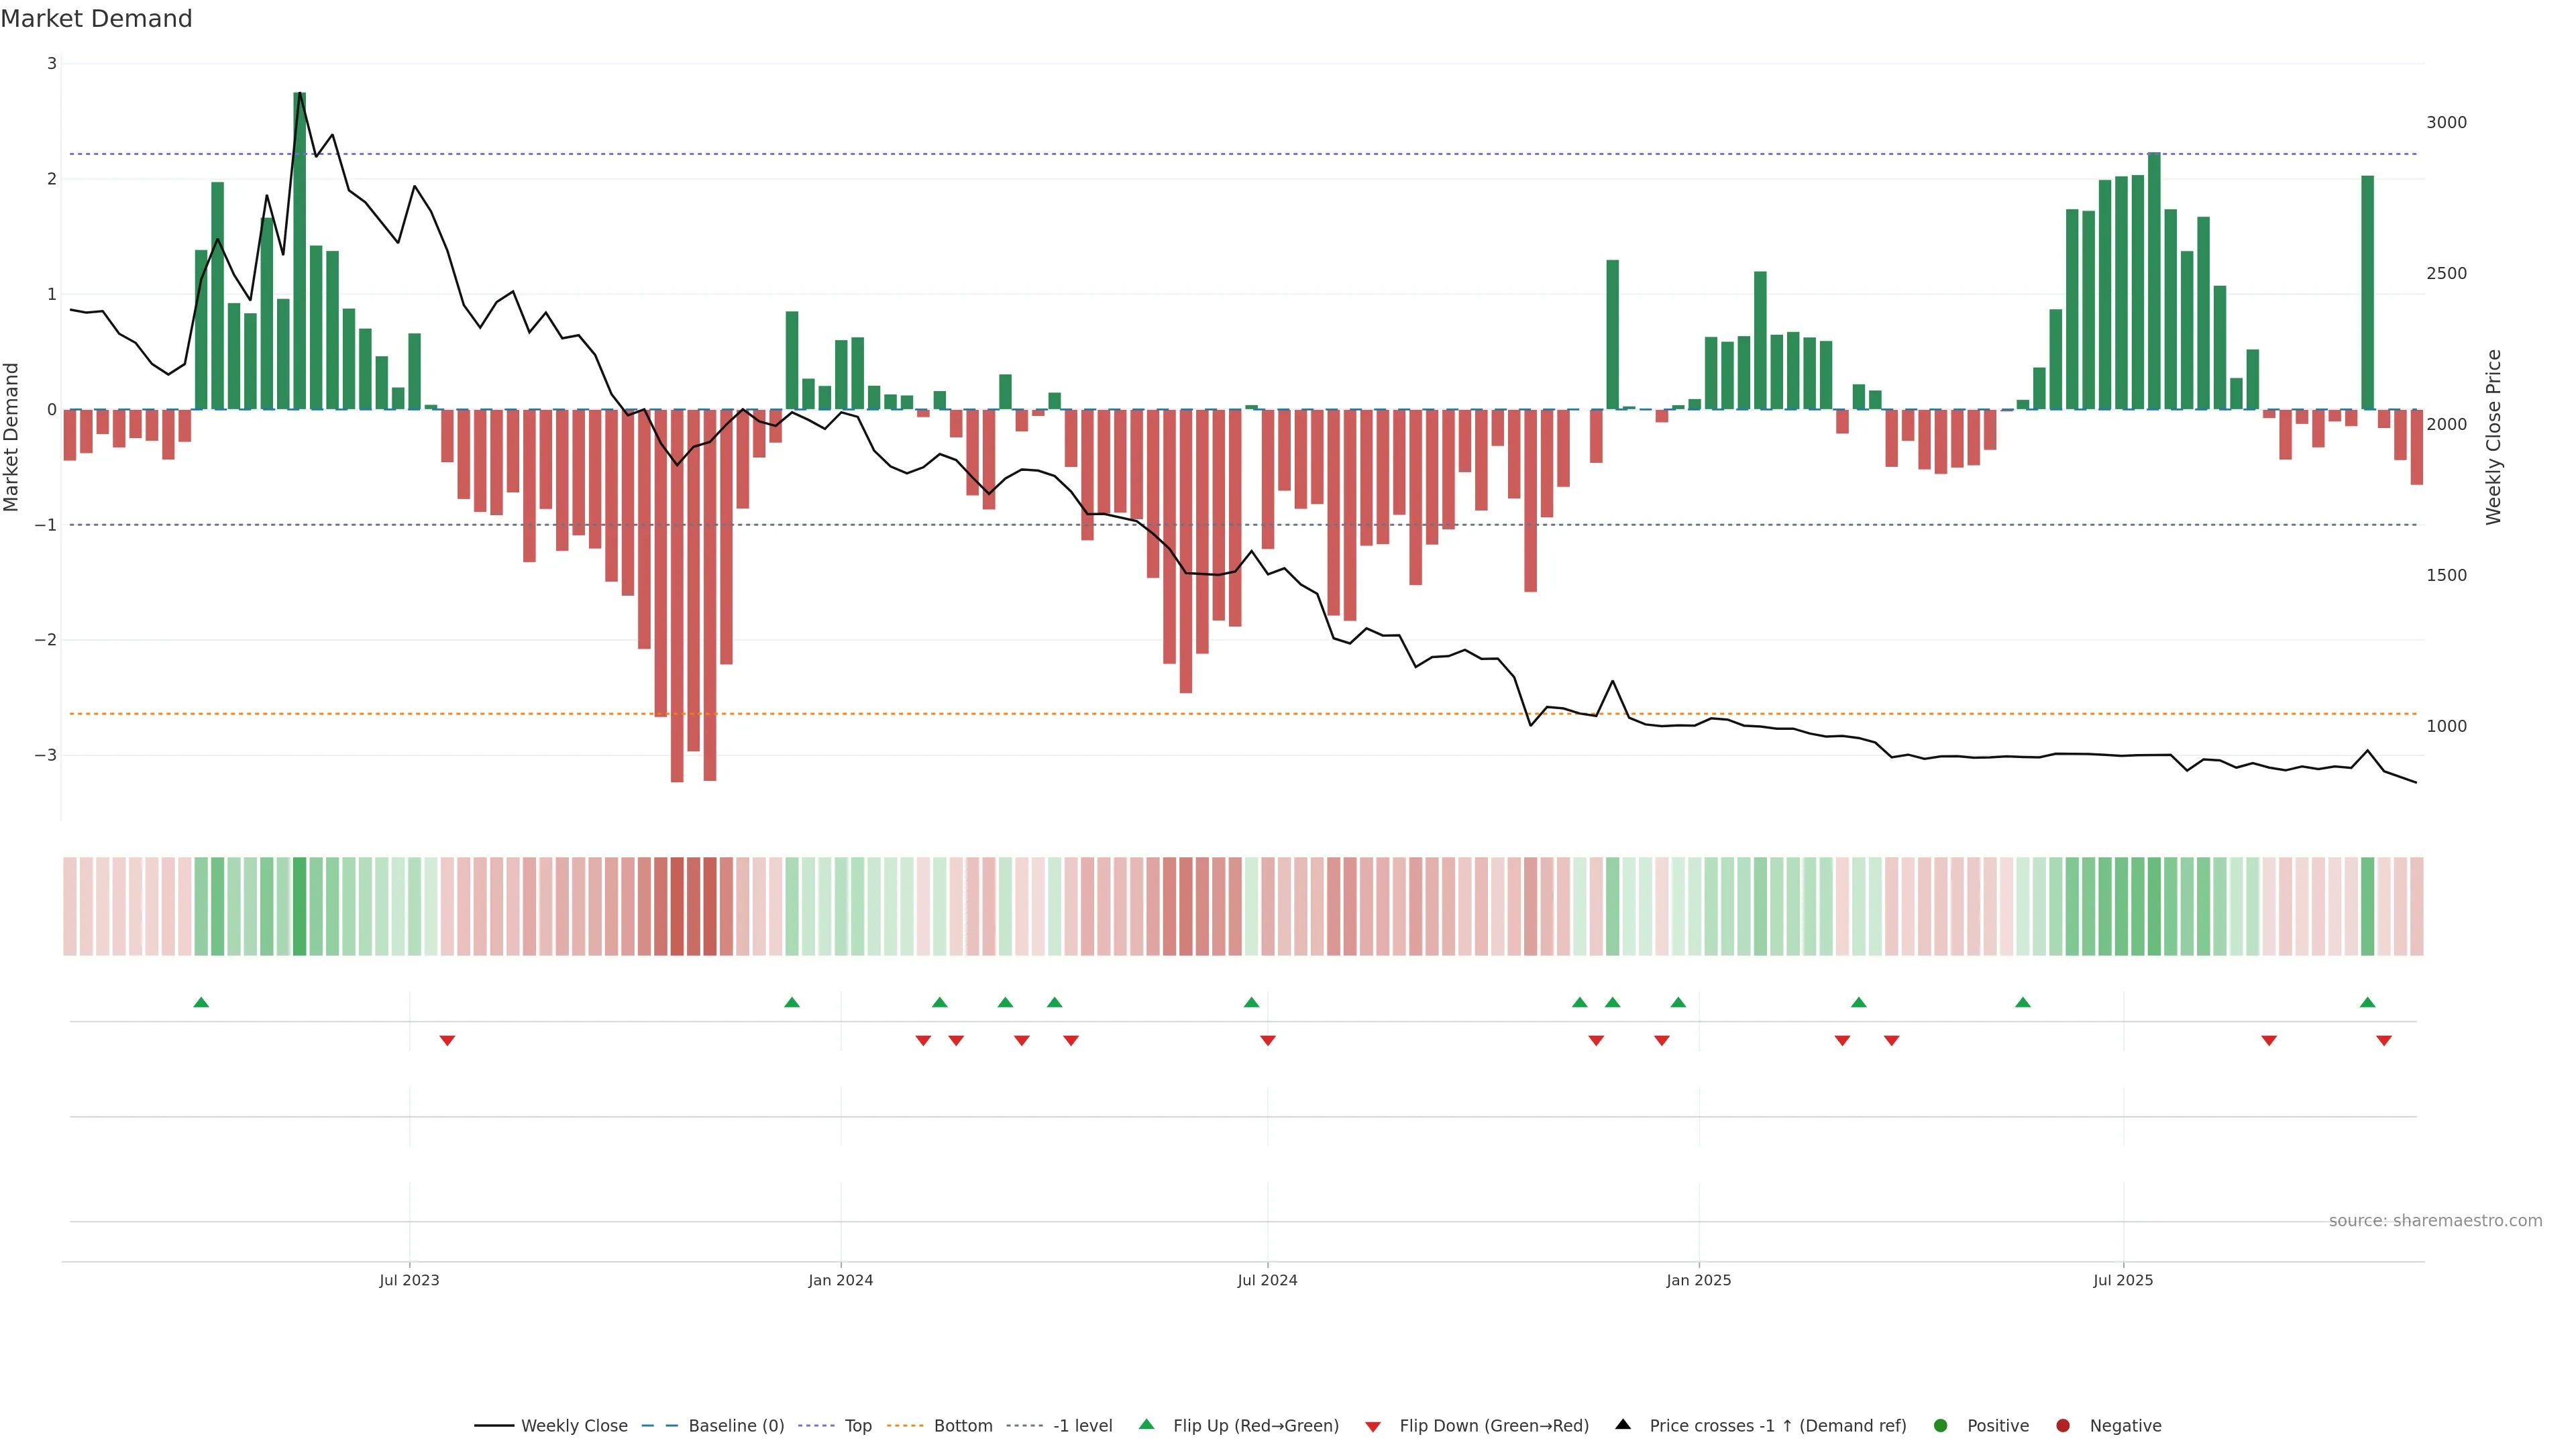Hide the Top dotted line legend item
The height and width of the screenshot is (1449, 2576).
[x=857, y=1426]
